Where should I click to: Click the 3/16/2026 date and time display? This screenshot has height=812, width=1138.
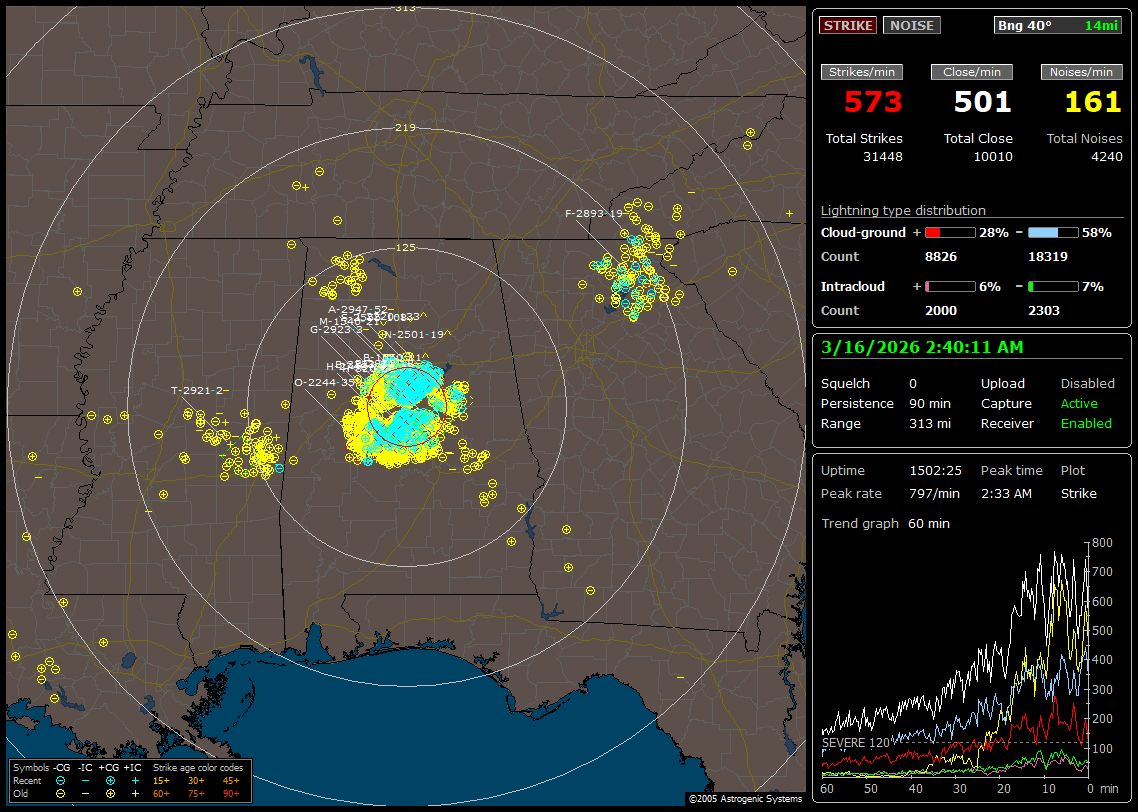point(920,348)
